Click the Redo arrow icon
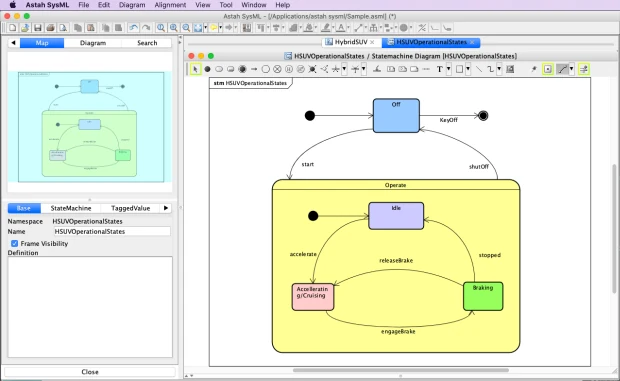620x381 pixels. (x=146, y=28)
